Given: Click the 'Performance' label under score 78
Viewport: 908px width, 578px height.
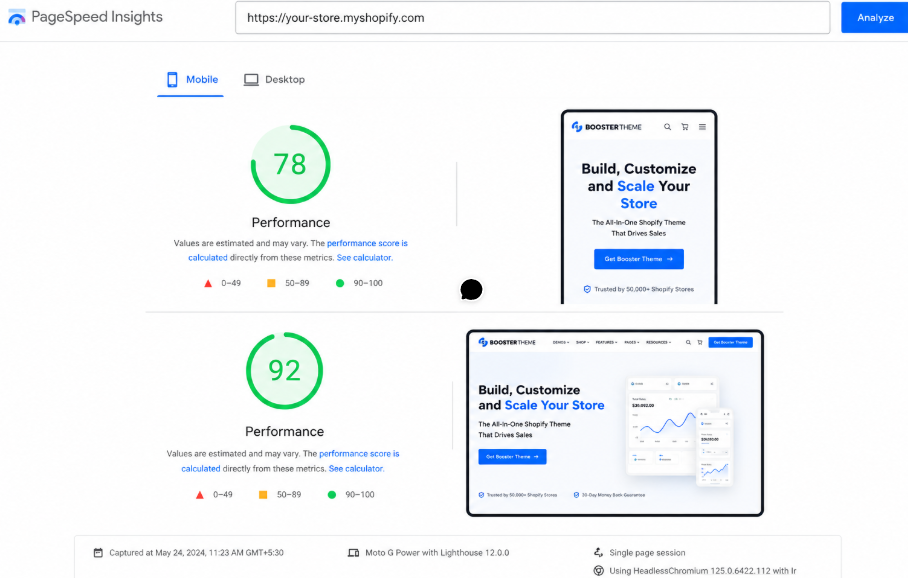Looking at the screenshot, I should [291, 222].
